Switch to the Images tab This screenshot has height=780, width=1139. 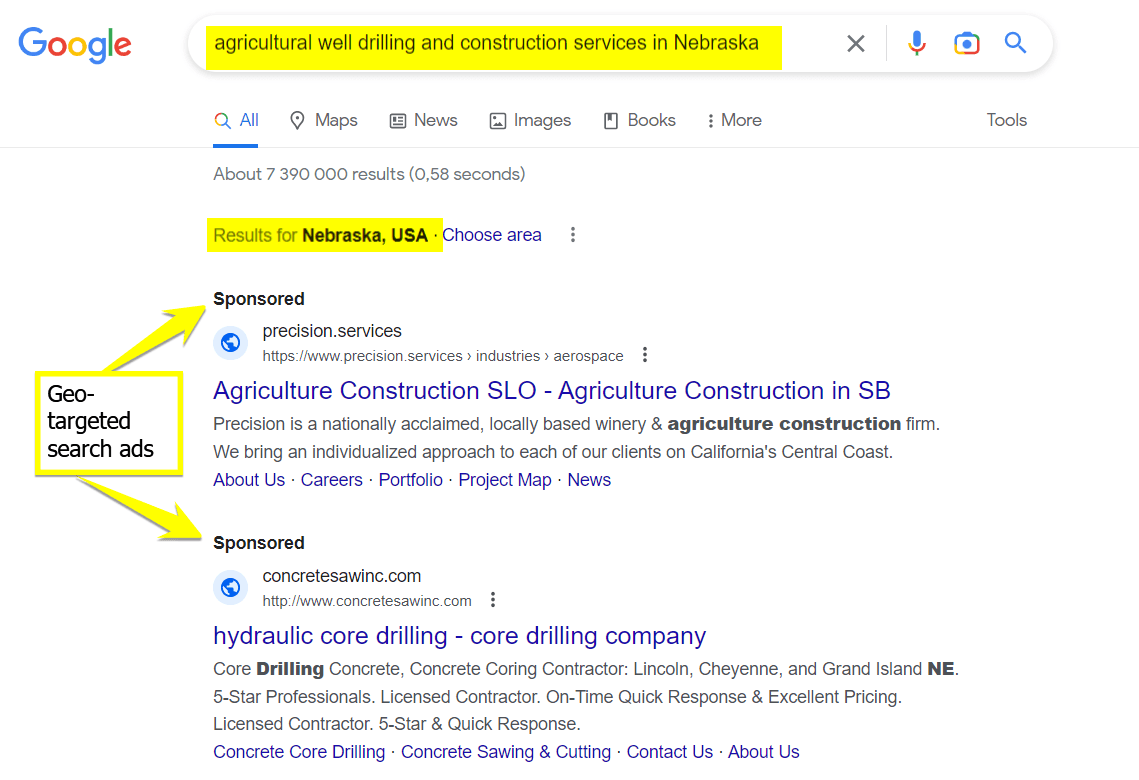pyautogui.click(x=530, y=121)
